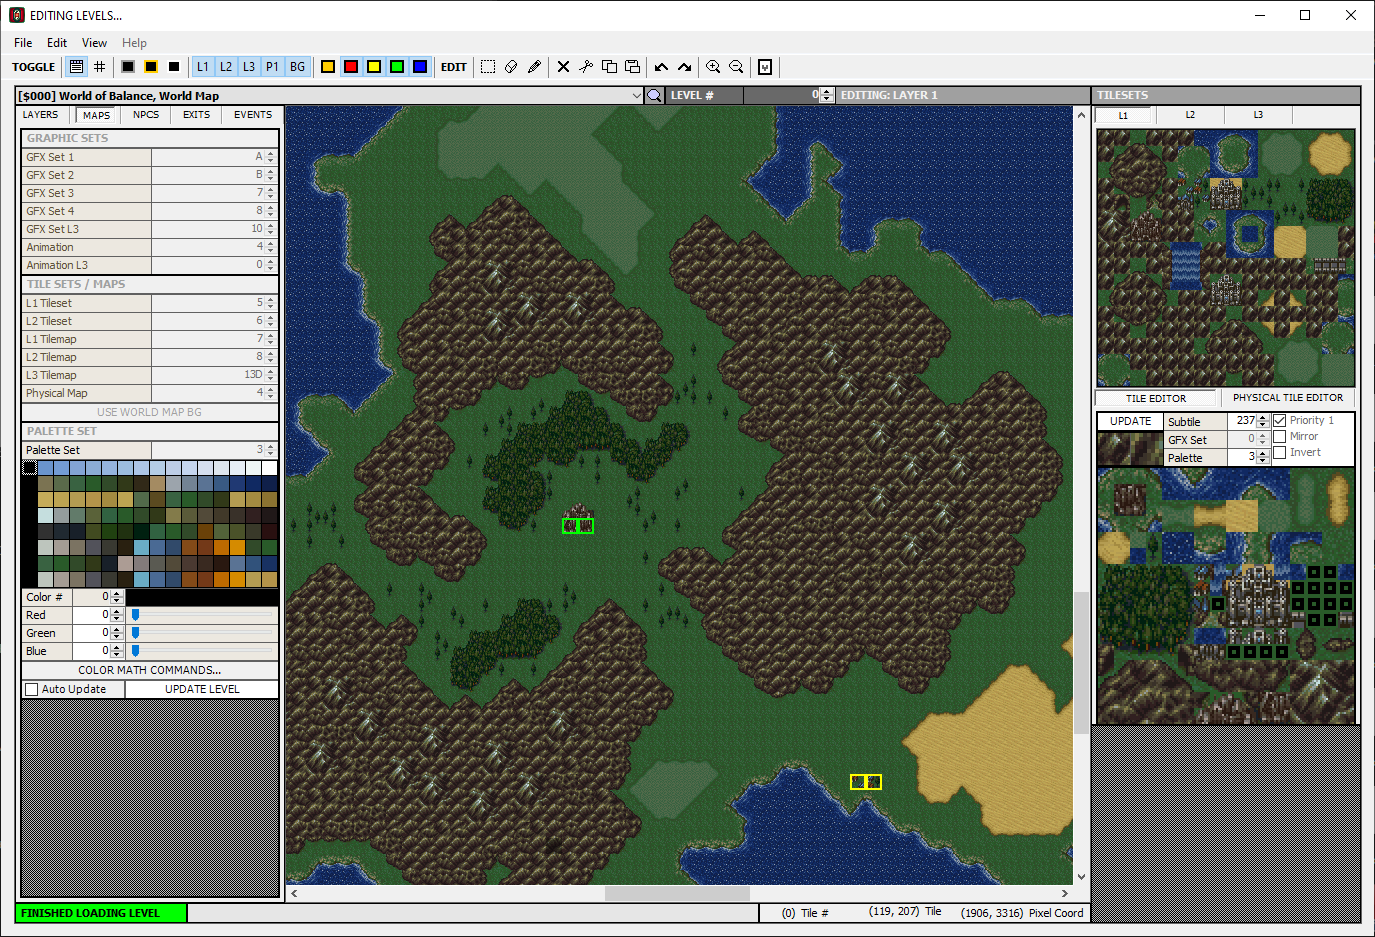The width and height of the screenshot is (1375, 937).
Task: Toggle the orange square overlay
Action: tap(328, 67)
